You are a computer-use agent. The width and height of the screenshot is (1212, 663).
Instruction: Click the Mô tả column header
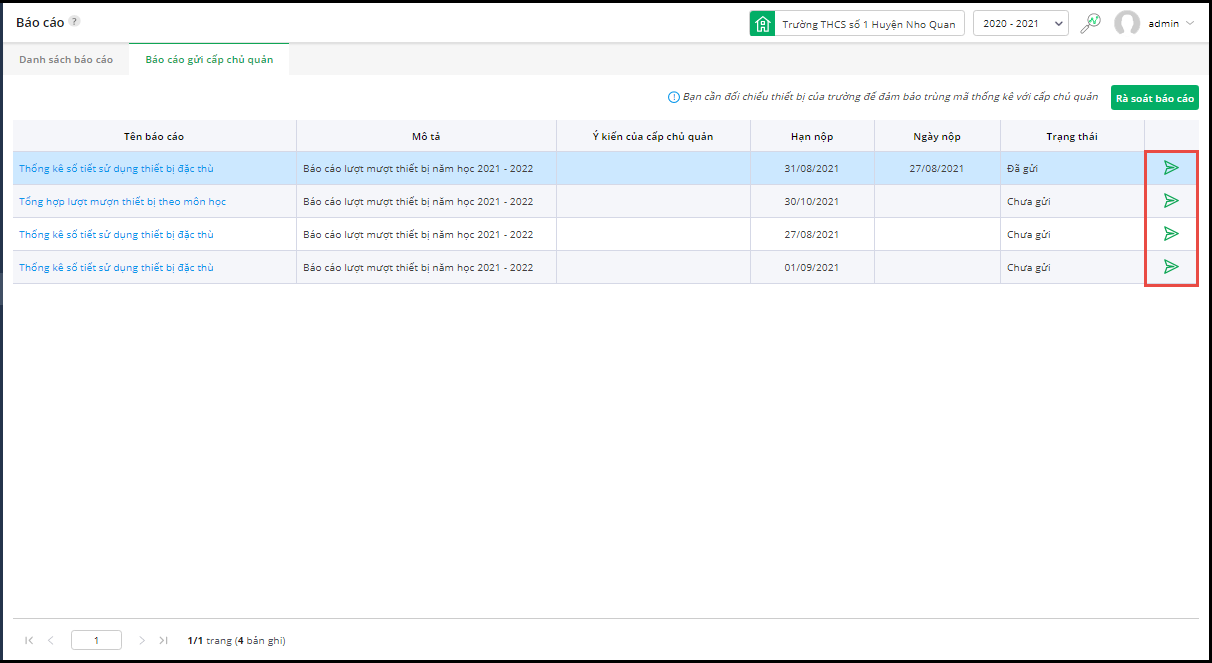pyautogui.click(x=426, y=136)
